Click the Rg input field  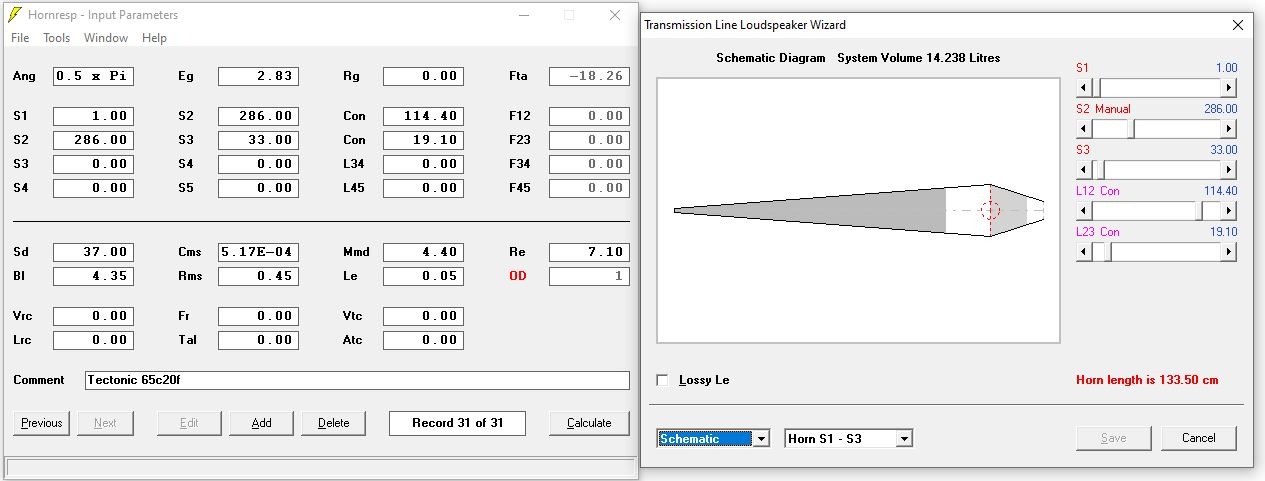[x=423, y=76]
